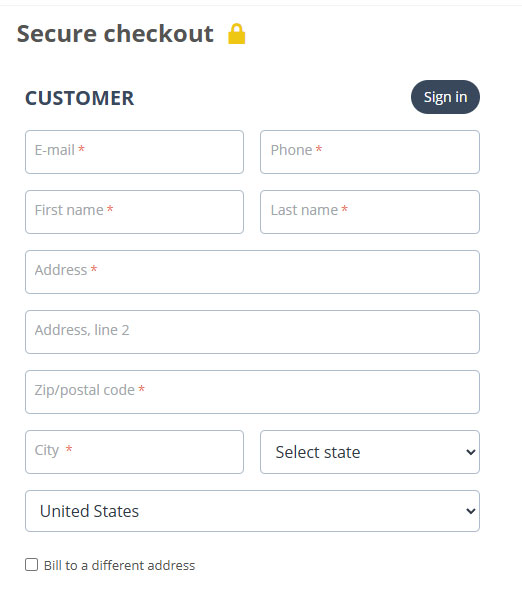This screenshot has height=615, width=522.
Task: Click the red asterisk beside E-mail
Action: [x=81, y=149]
